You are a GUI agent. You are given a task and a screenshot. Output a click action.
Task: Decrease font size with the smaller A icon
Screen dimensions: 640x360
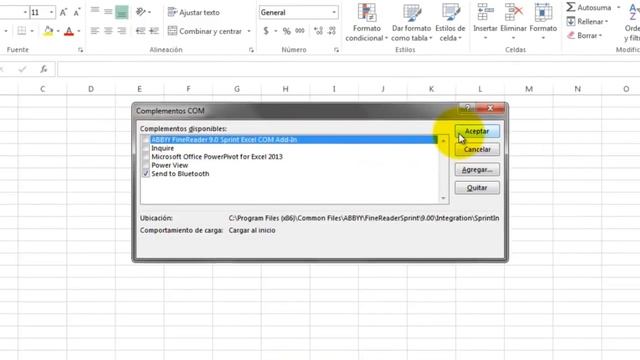tap(77, 13)
